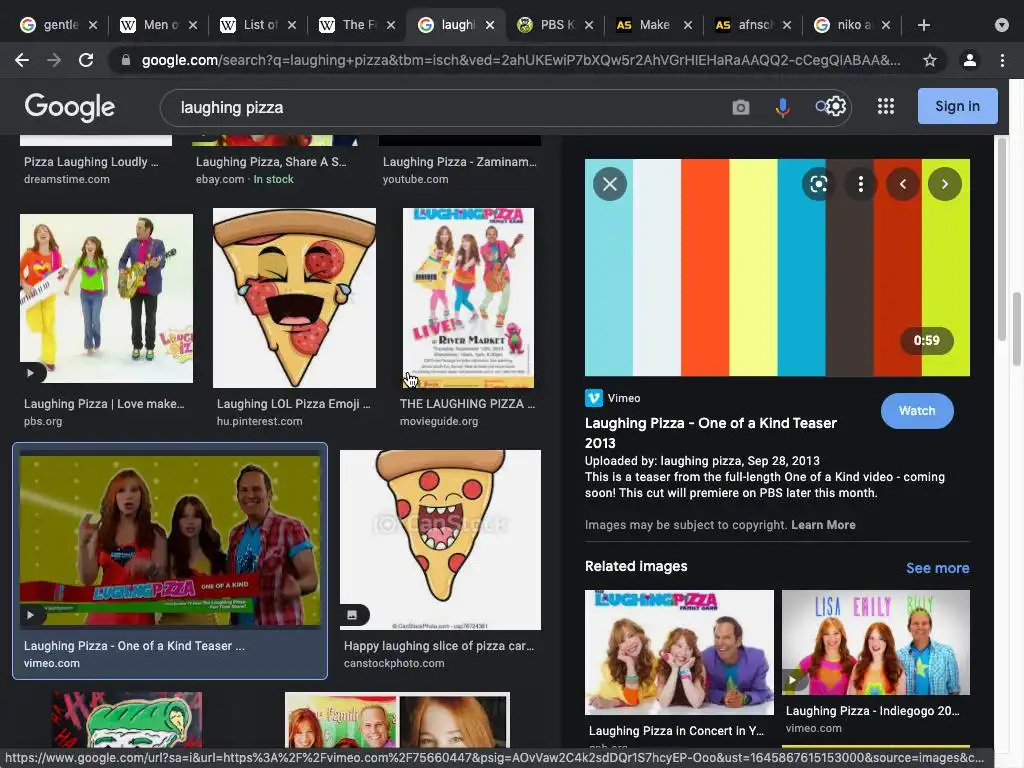Search inside image with Lens icon
This screenshot has width=1024, height=768.
coord(818,184)
